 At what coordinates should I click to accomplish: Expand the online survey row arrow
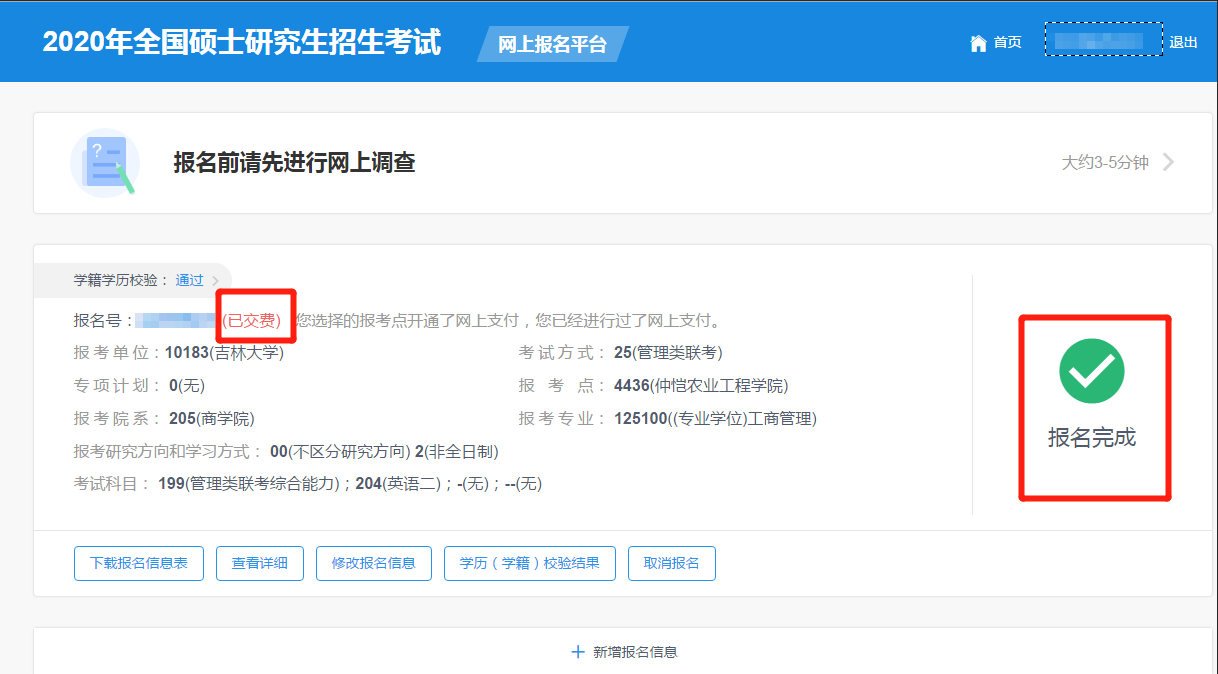(x=1168, y=162)
